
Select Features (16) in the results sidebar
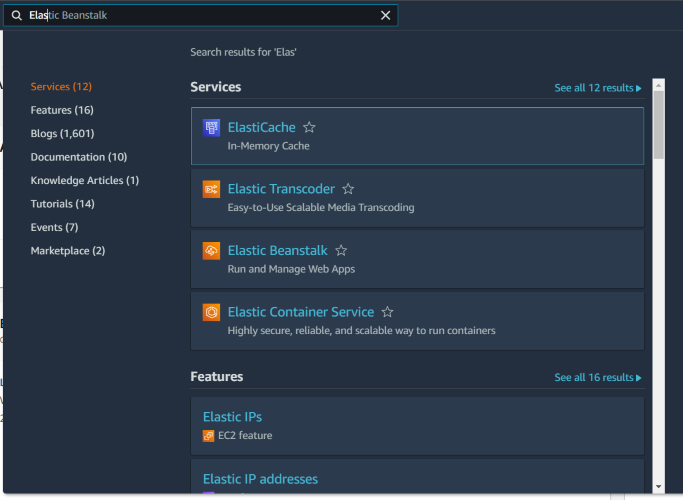pyautogui.click(x=62, y=110)
